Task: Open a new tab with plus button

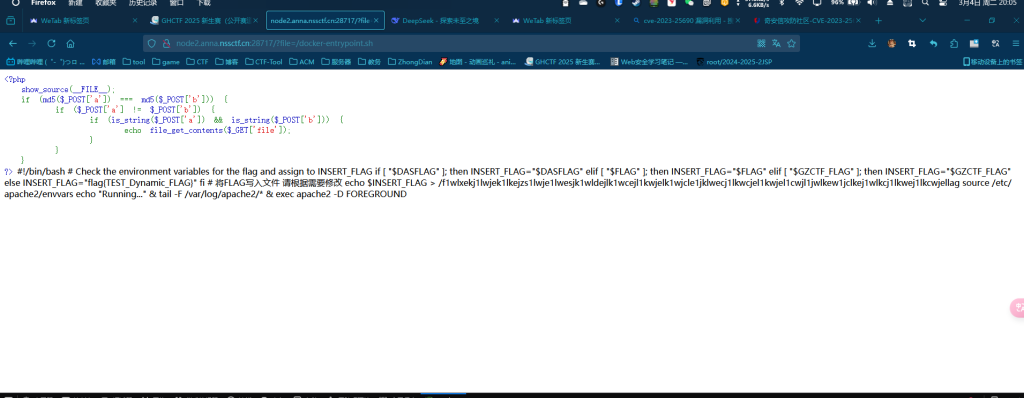Action: click(878, 20)
